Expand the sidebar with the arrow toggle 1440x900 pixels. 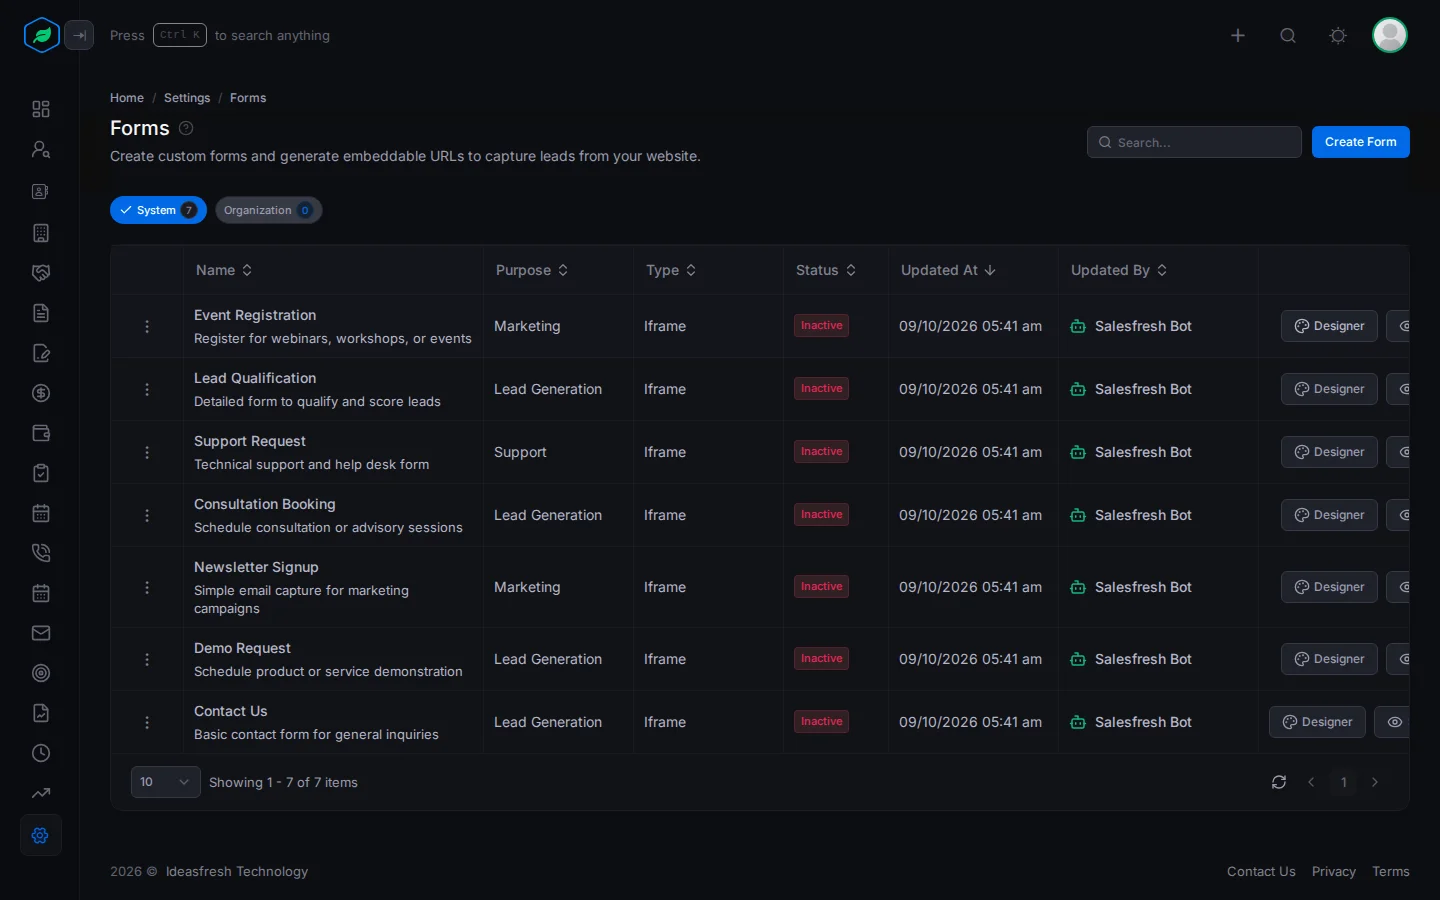(79, 35)
